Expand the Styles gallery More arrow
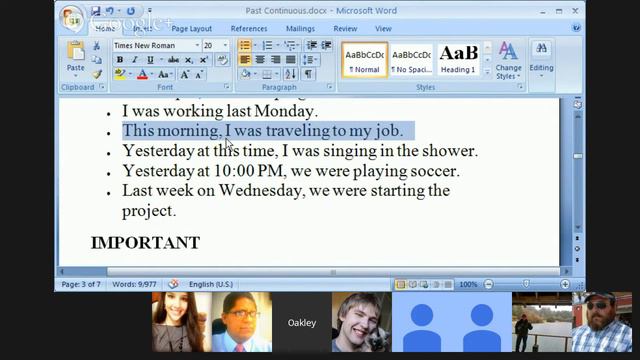The image size is (640, 360). click(487, 72)
